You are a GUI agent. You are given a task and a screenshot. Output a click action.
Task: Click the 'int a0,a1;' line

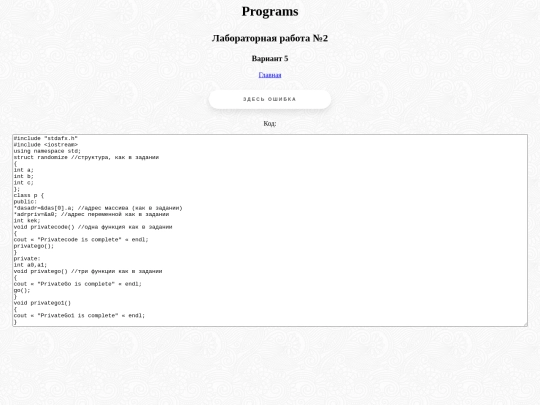30,265
